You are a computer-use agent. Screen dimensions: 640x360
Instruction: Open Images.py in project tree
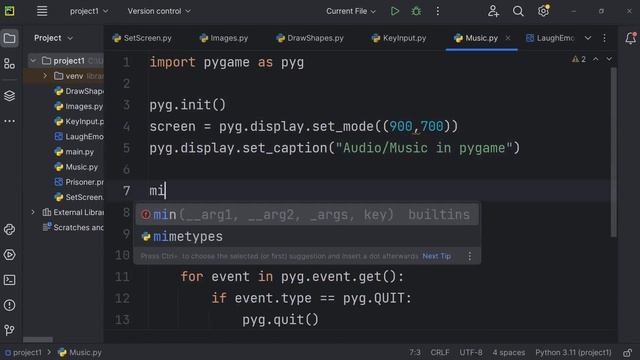78,107
